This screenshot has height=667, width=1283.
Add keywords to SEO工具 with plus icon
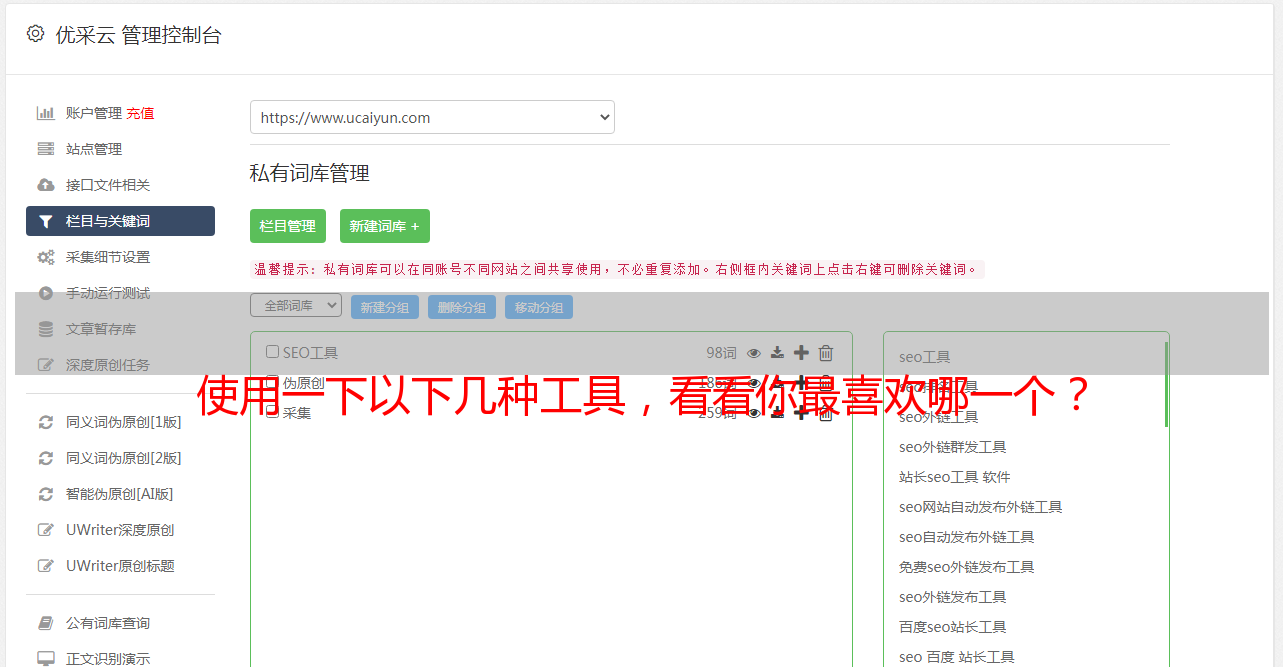801,352
